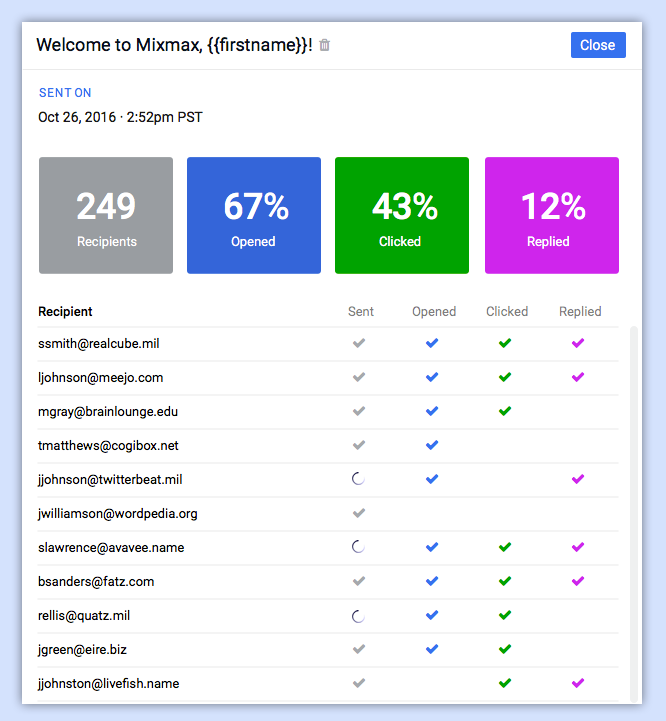
Task: Click the trash delete icon beside title
Action: coord(324,45)
